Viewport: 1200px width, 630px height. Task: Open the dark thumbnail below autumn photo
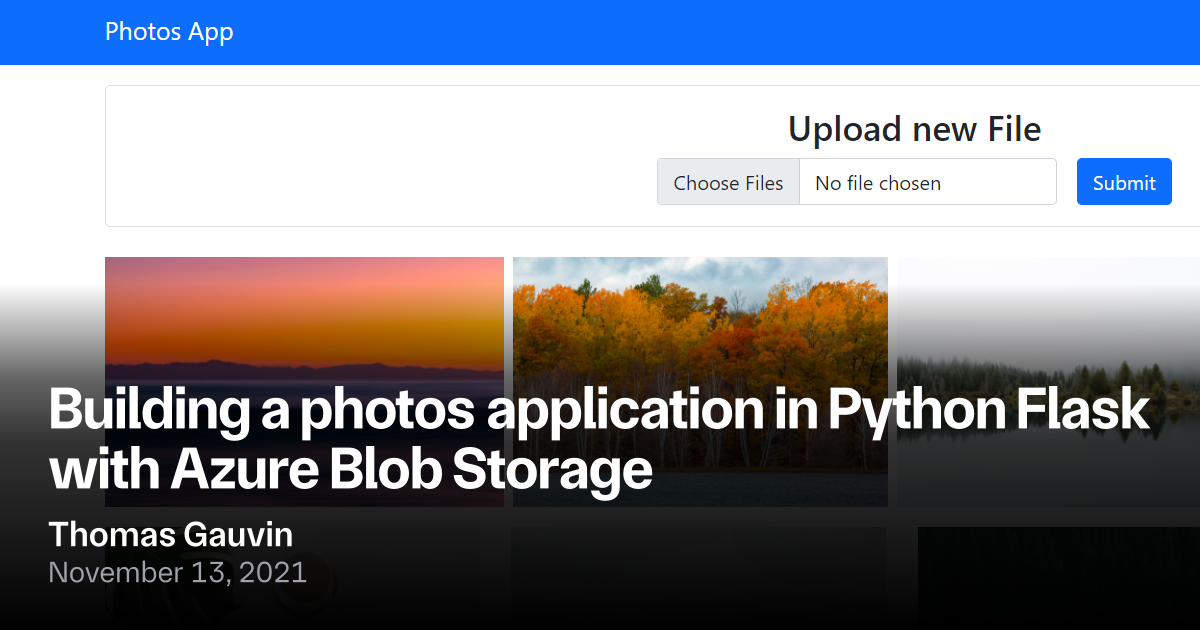tap(698, 578)
